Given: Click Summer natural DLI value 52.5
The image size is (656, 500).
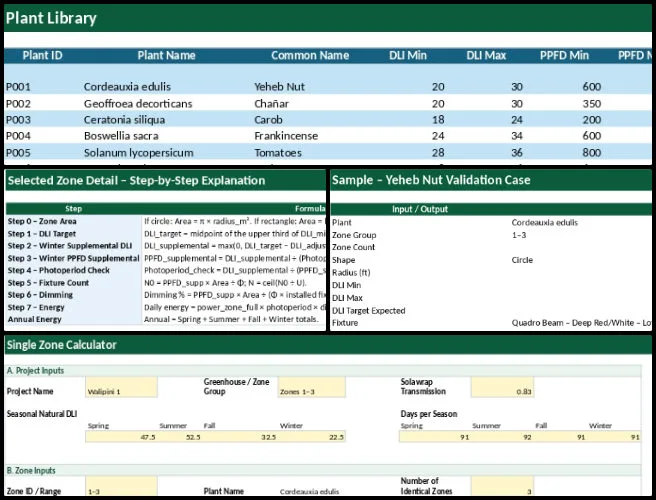Looking at the screenshot, I should coord(193,437).
